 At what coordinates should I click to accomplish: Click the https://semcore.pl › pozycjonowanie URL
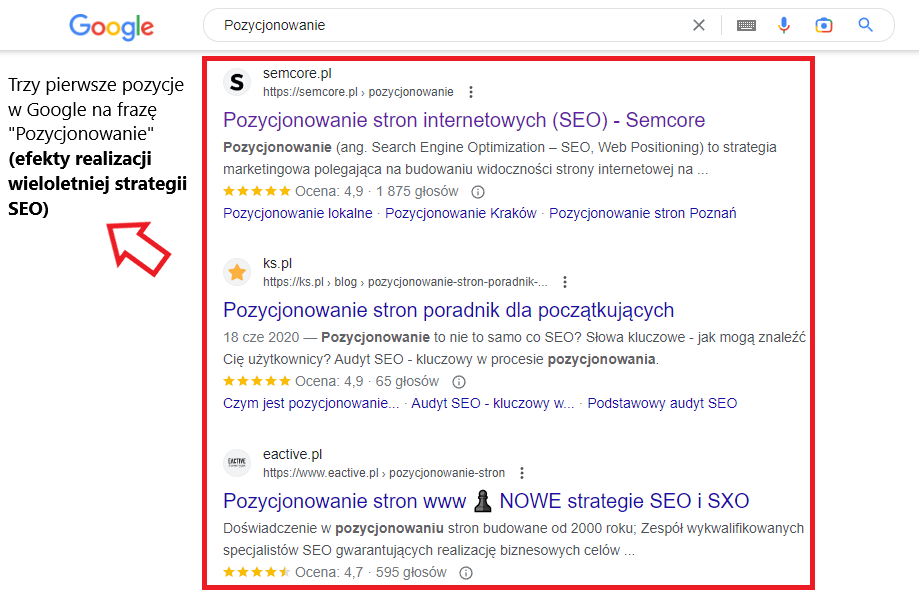(358, 92)
